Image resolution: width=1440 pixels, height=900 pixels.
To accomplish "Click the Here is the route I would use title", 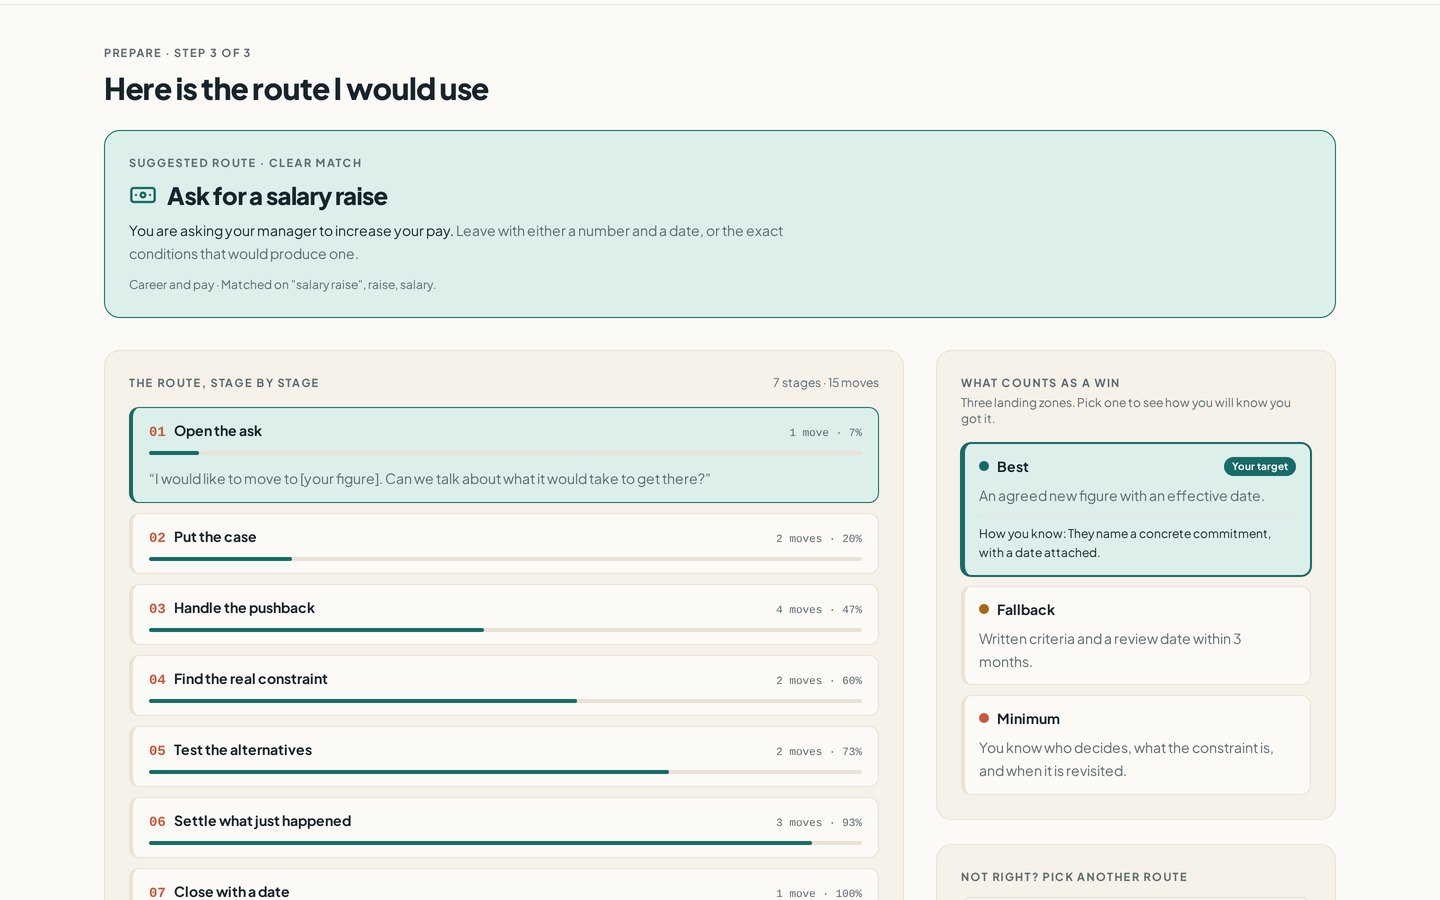I will [296, 89].
